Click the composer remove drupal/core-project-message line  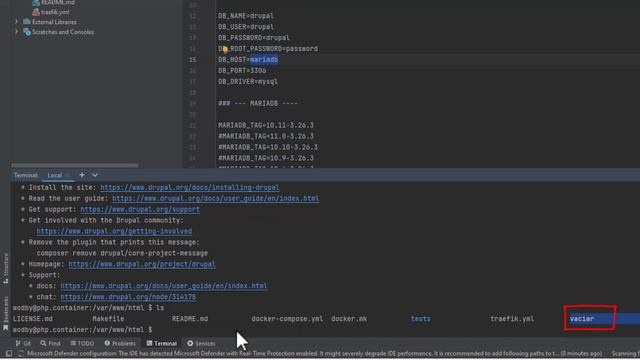point(122,253)
